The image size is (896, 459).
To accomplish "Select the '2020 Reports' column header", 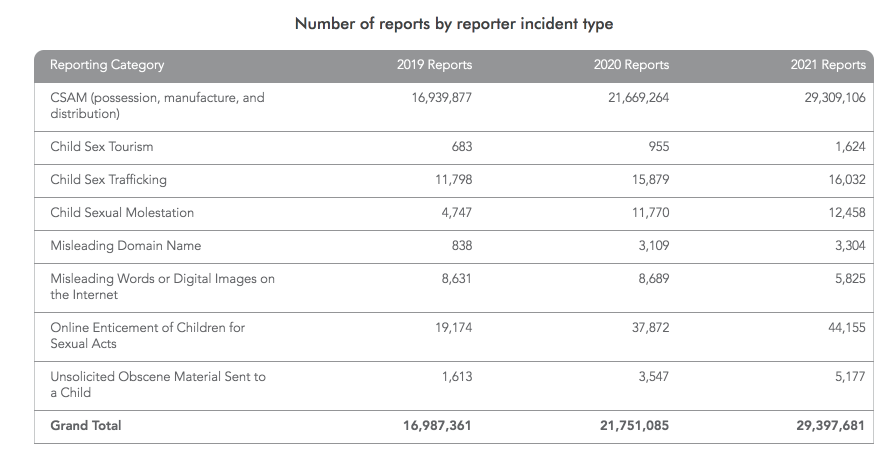I will pos(631,65).
